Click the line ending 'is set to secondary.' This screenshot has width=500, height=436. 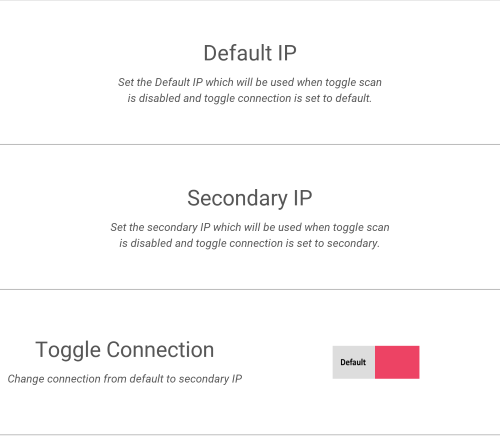coord(250,243)
